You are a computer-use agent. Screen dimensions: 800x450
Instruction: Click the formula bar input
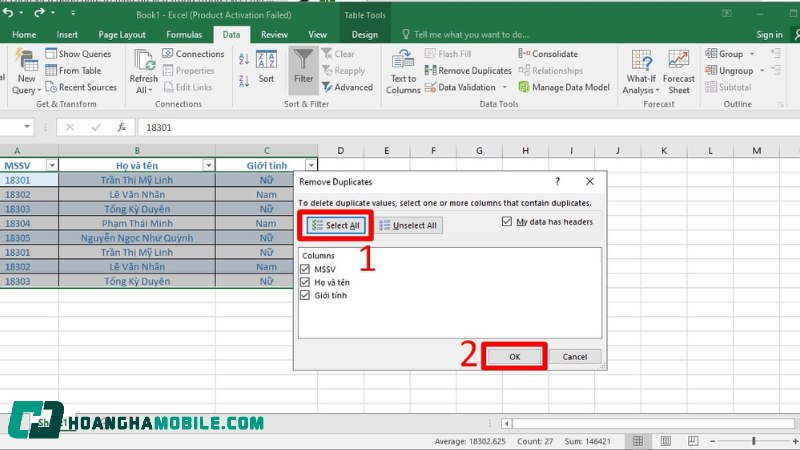468,127
